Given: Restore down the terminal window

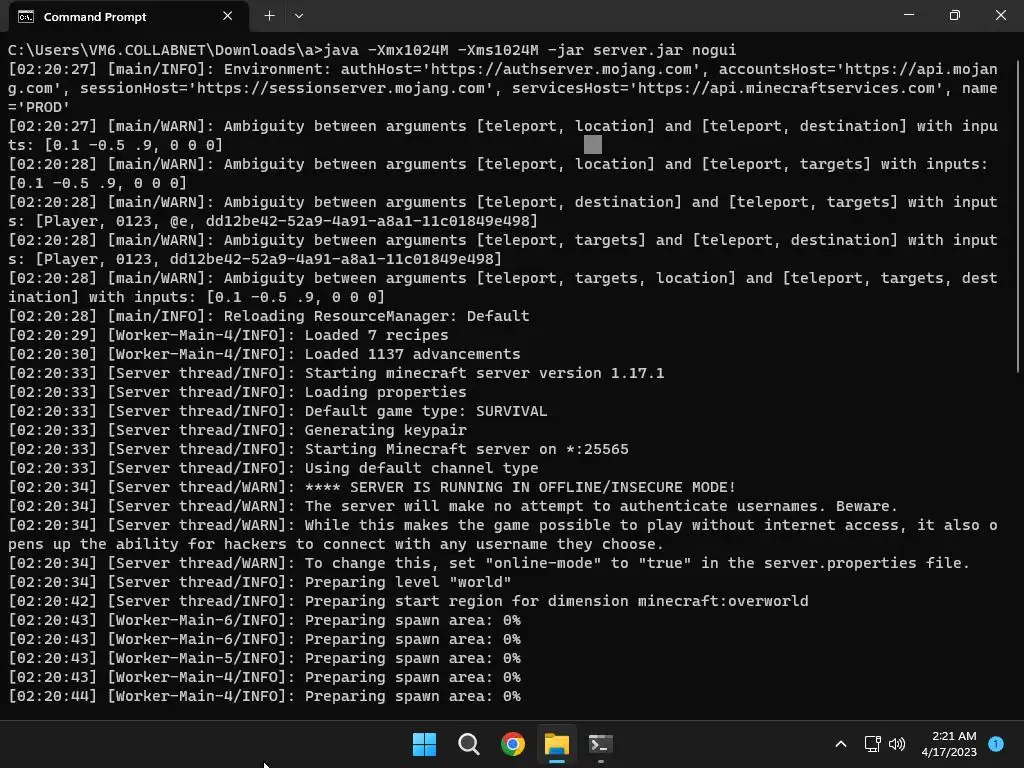Looking at the screenshot, I should [954, 15].
